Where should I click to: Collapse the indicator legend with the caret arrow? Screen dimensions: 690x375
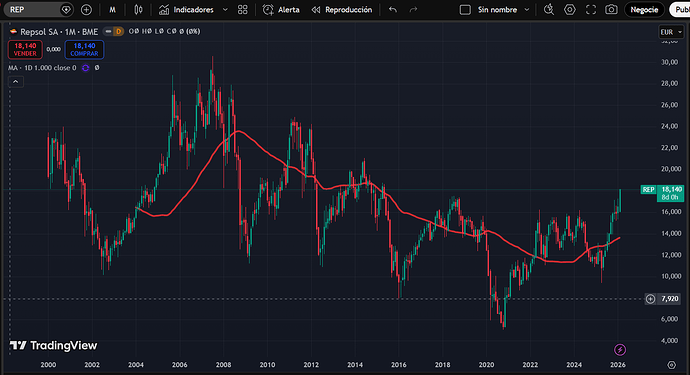coord(15,82)
